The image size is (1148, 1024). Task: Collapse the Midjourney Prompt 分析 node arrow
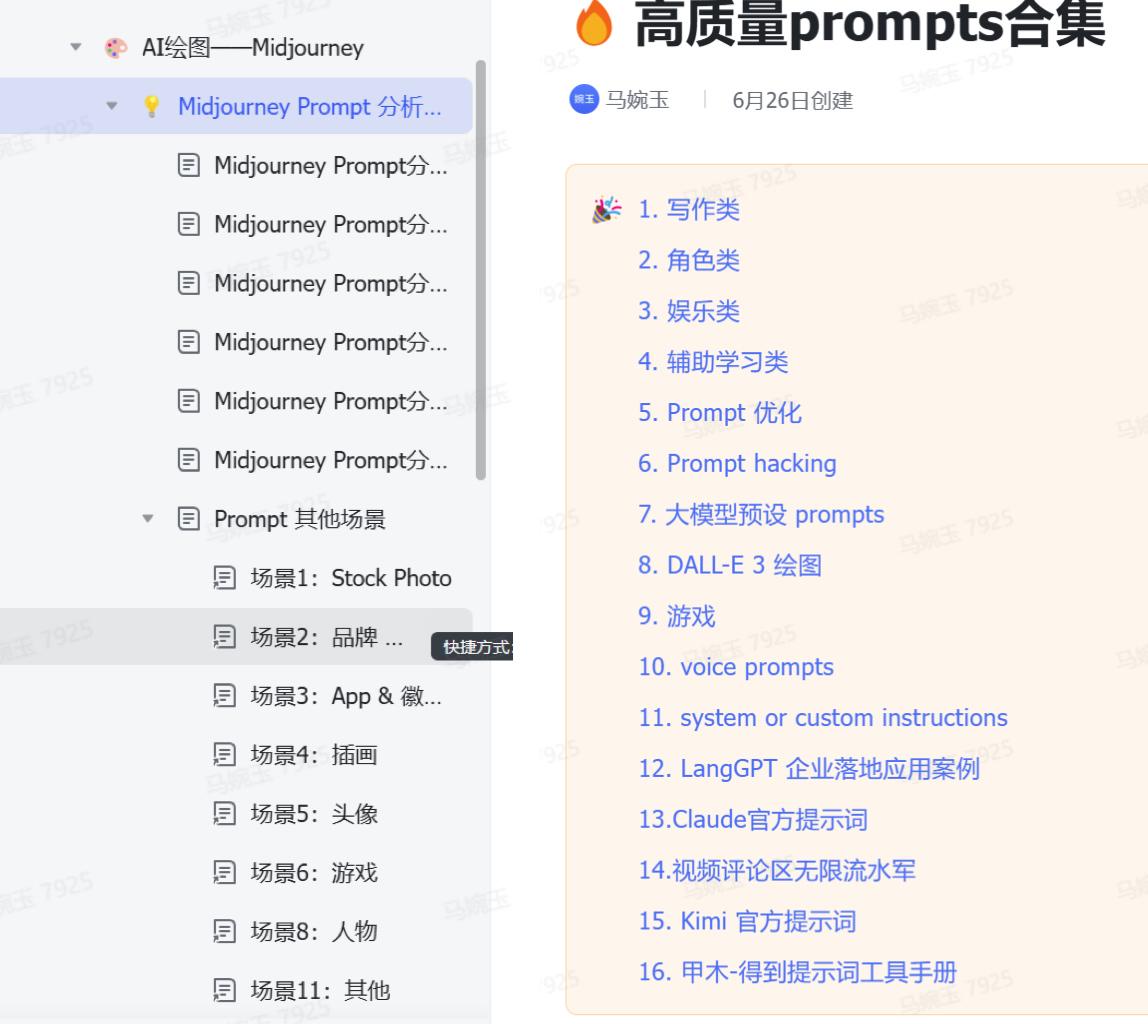(112, 106)
